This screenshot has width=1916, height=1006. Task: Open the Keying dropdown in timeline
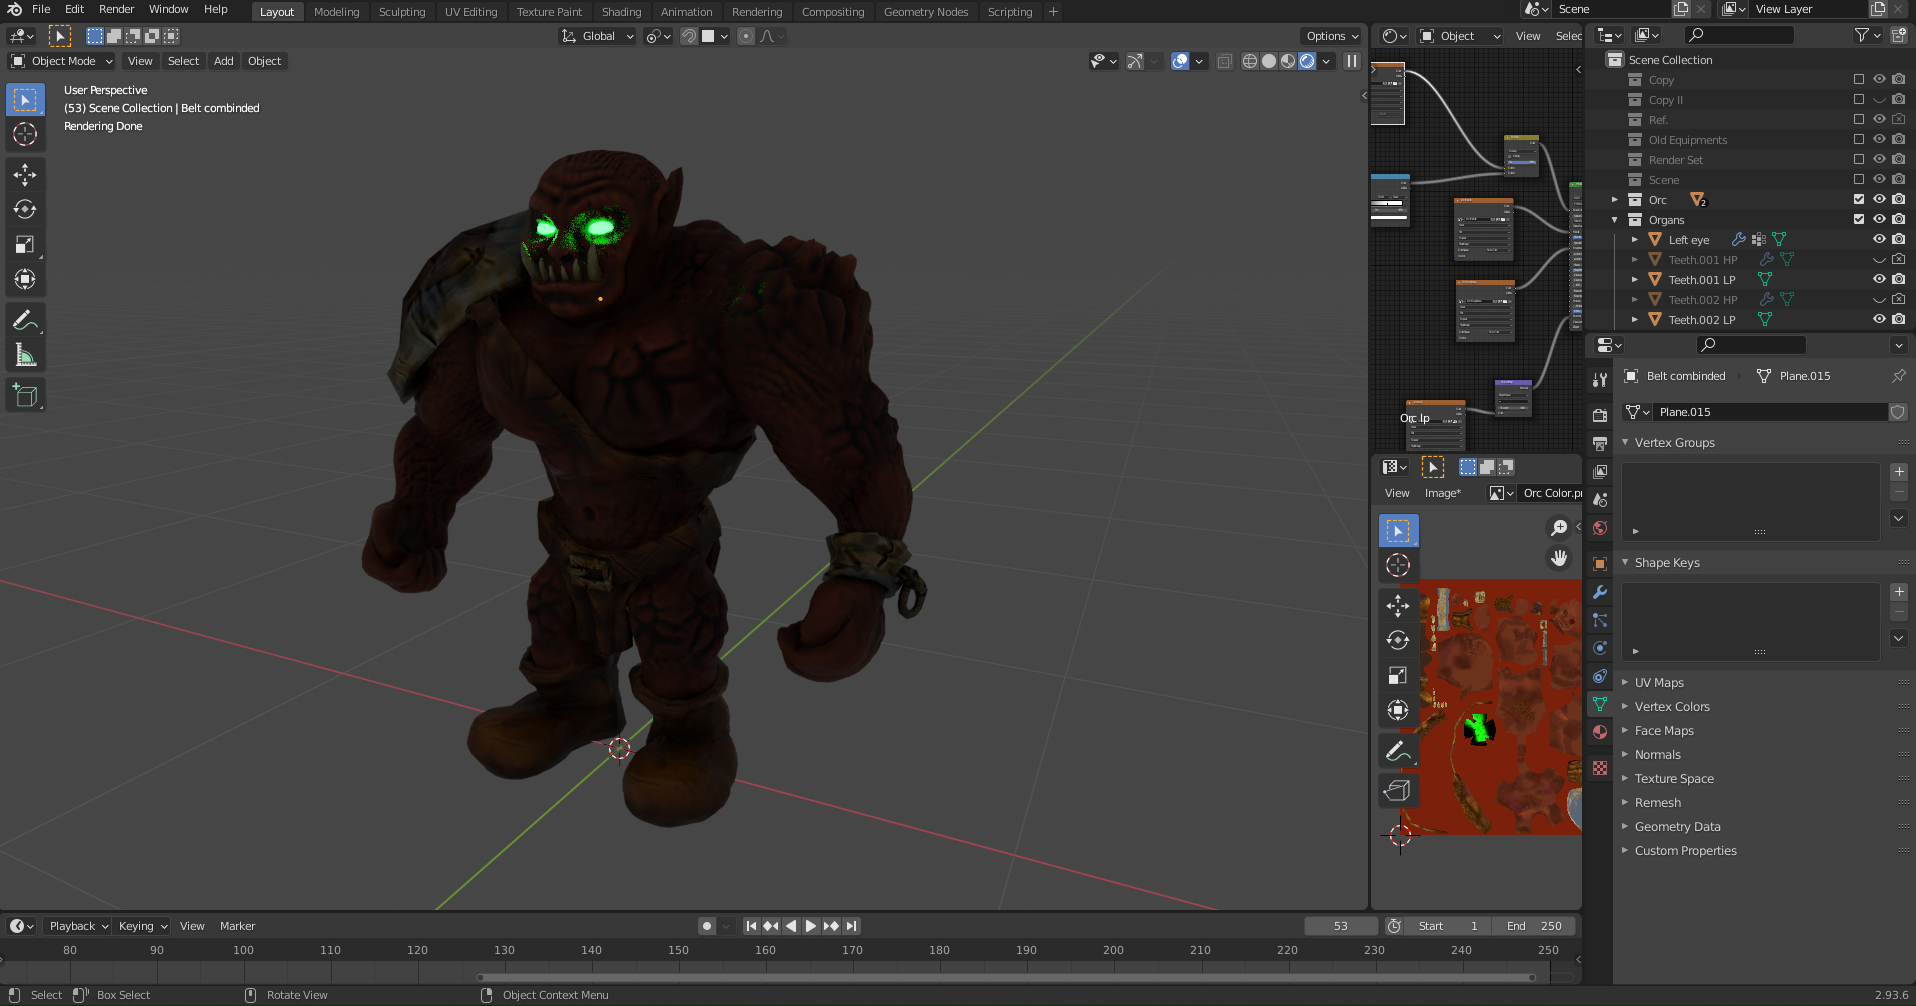point(142,926)
